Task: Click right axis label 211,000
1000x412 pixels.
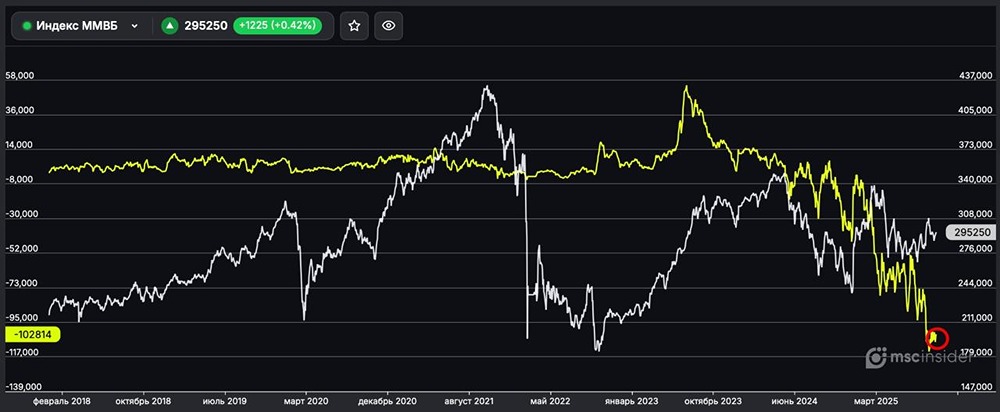Action: pos(976,318)
